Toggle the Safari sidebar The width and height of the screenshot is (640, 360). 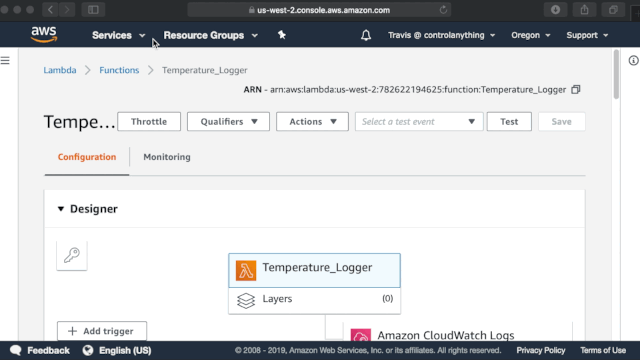[x=93, y=10]
